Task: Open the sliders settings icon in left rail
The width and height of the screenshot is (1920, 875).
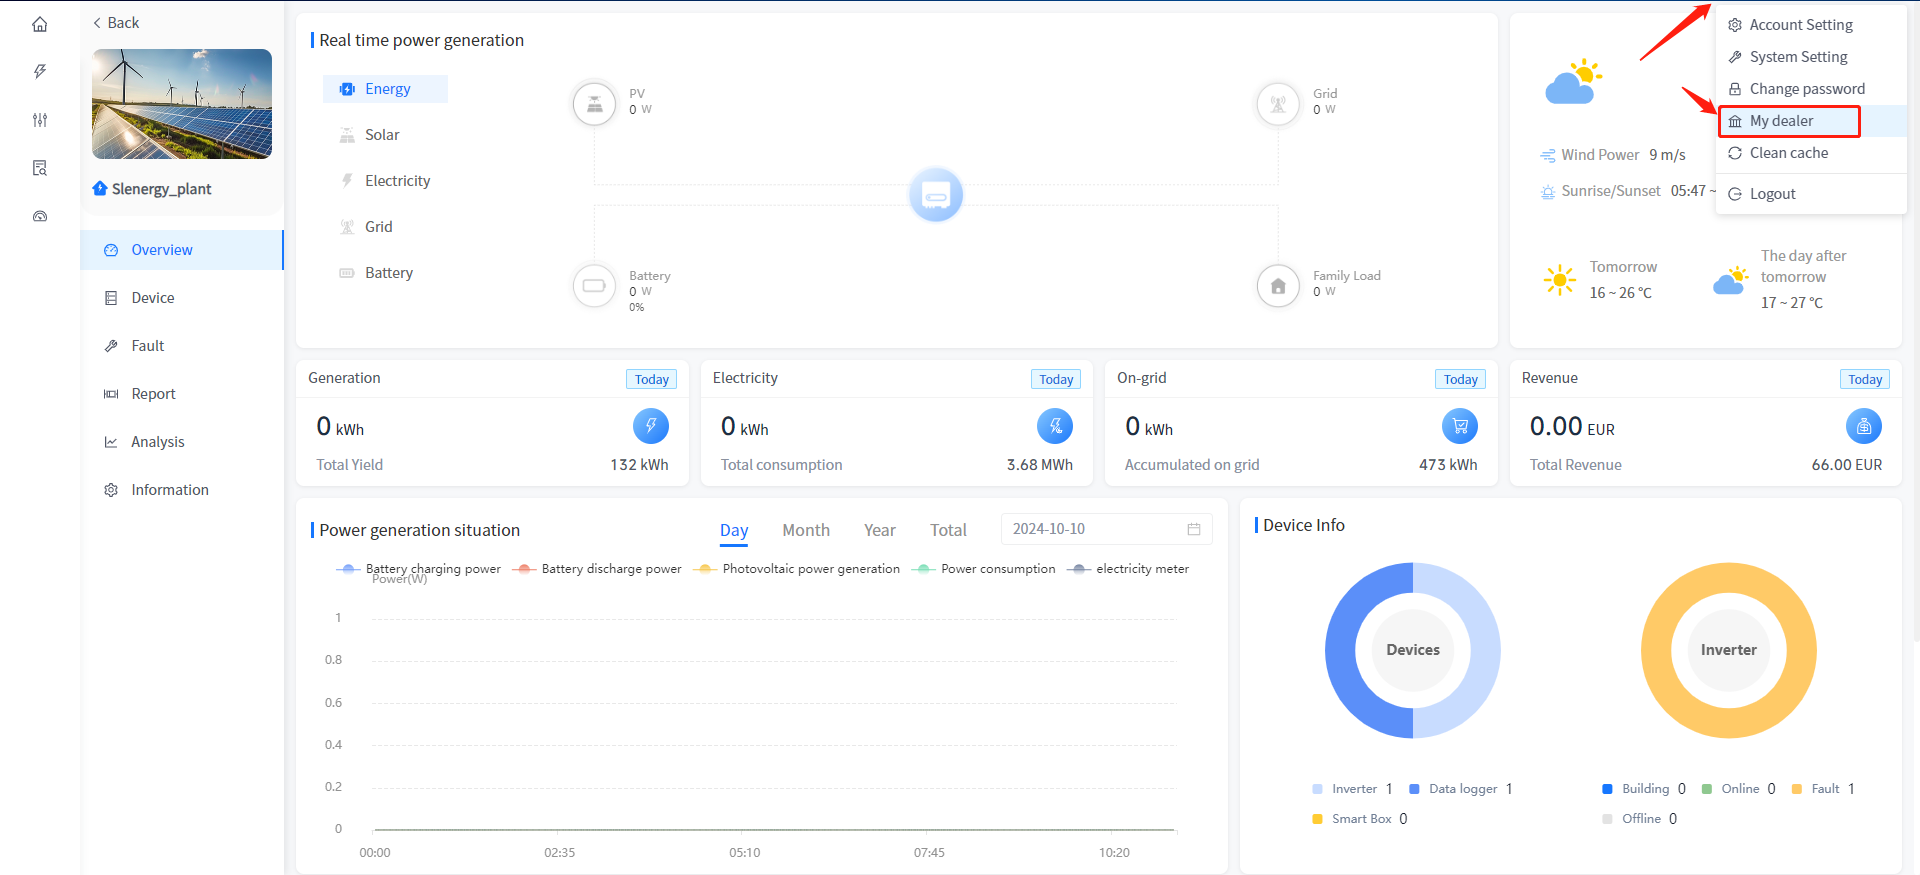Action: click(x=40, y=120)
